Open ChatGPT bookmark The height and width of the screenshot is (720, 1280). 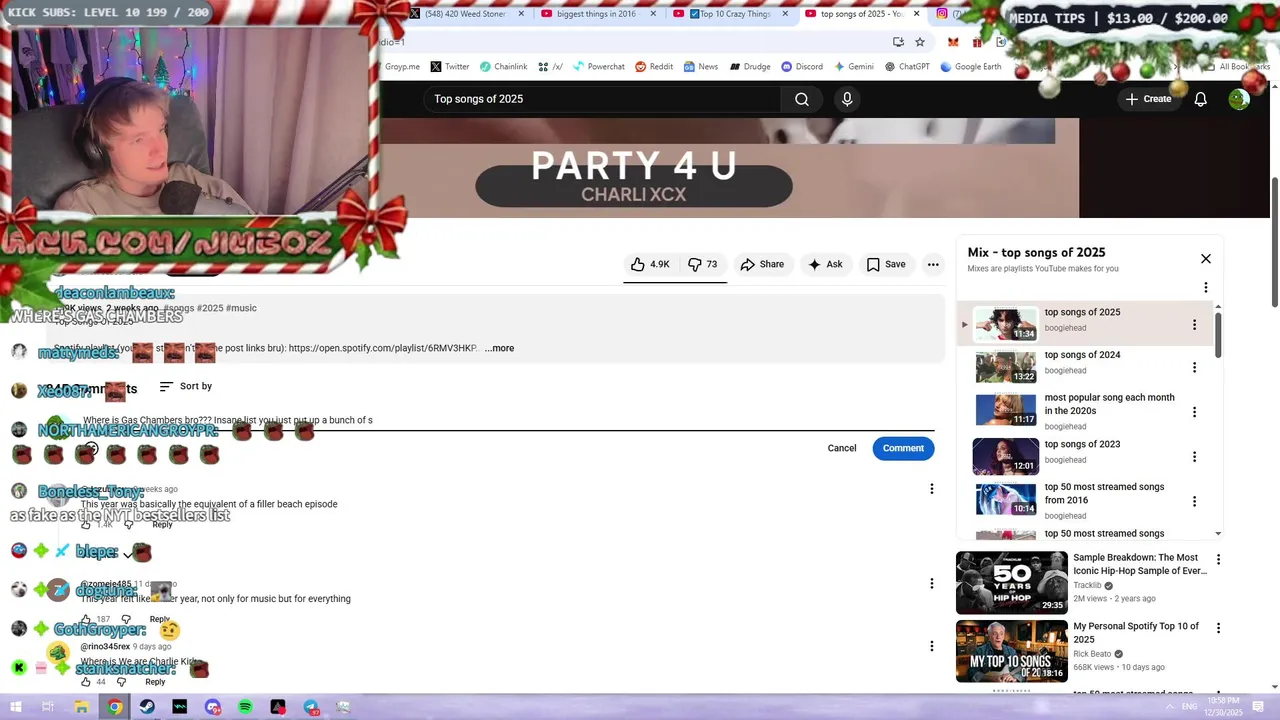pos(907,67)
